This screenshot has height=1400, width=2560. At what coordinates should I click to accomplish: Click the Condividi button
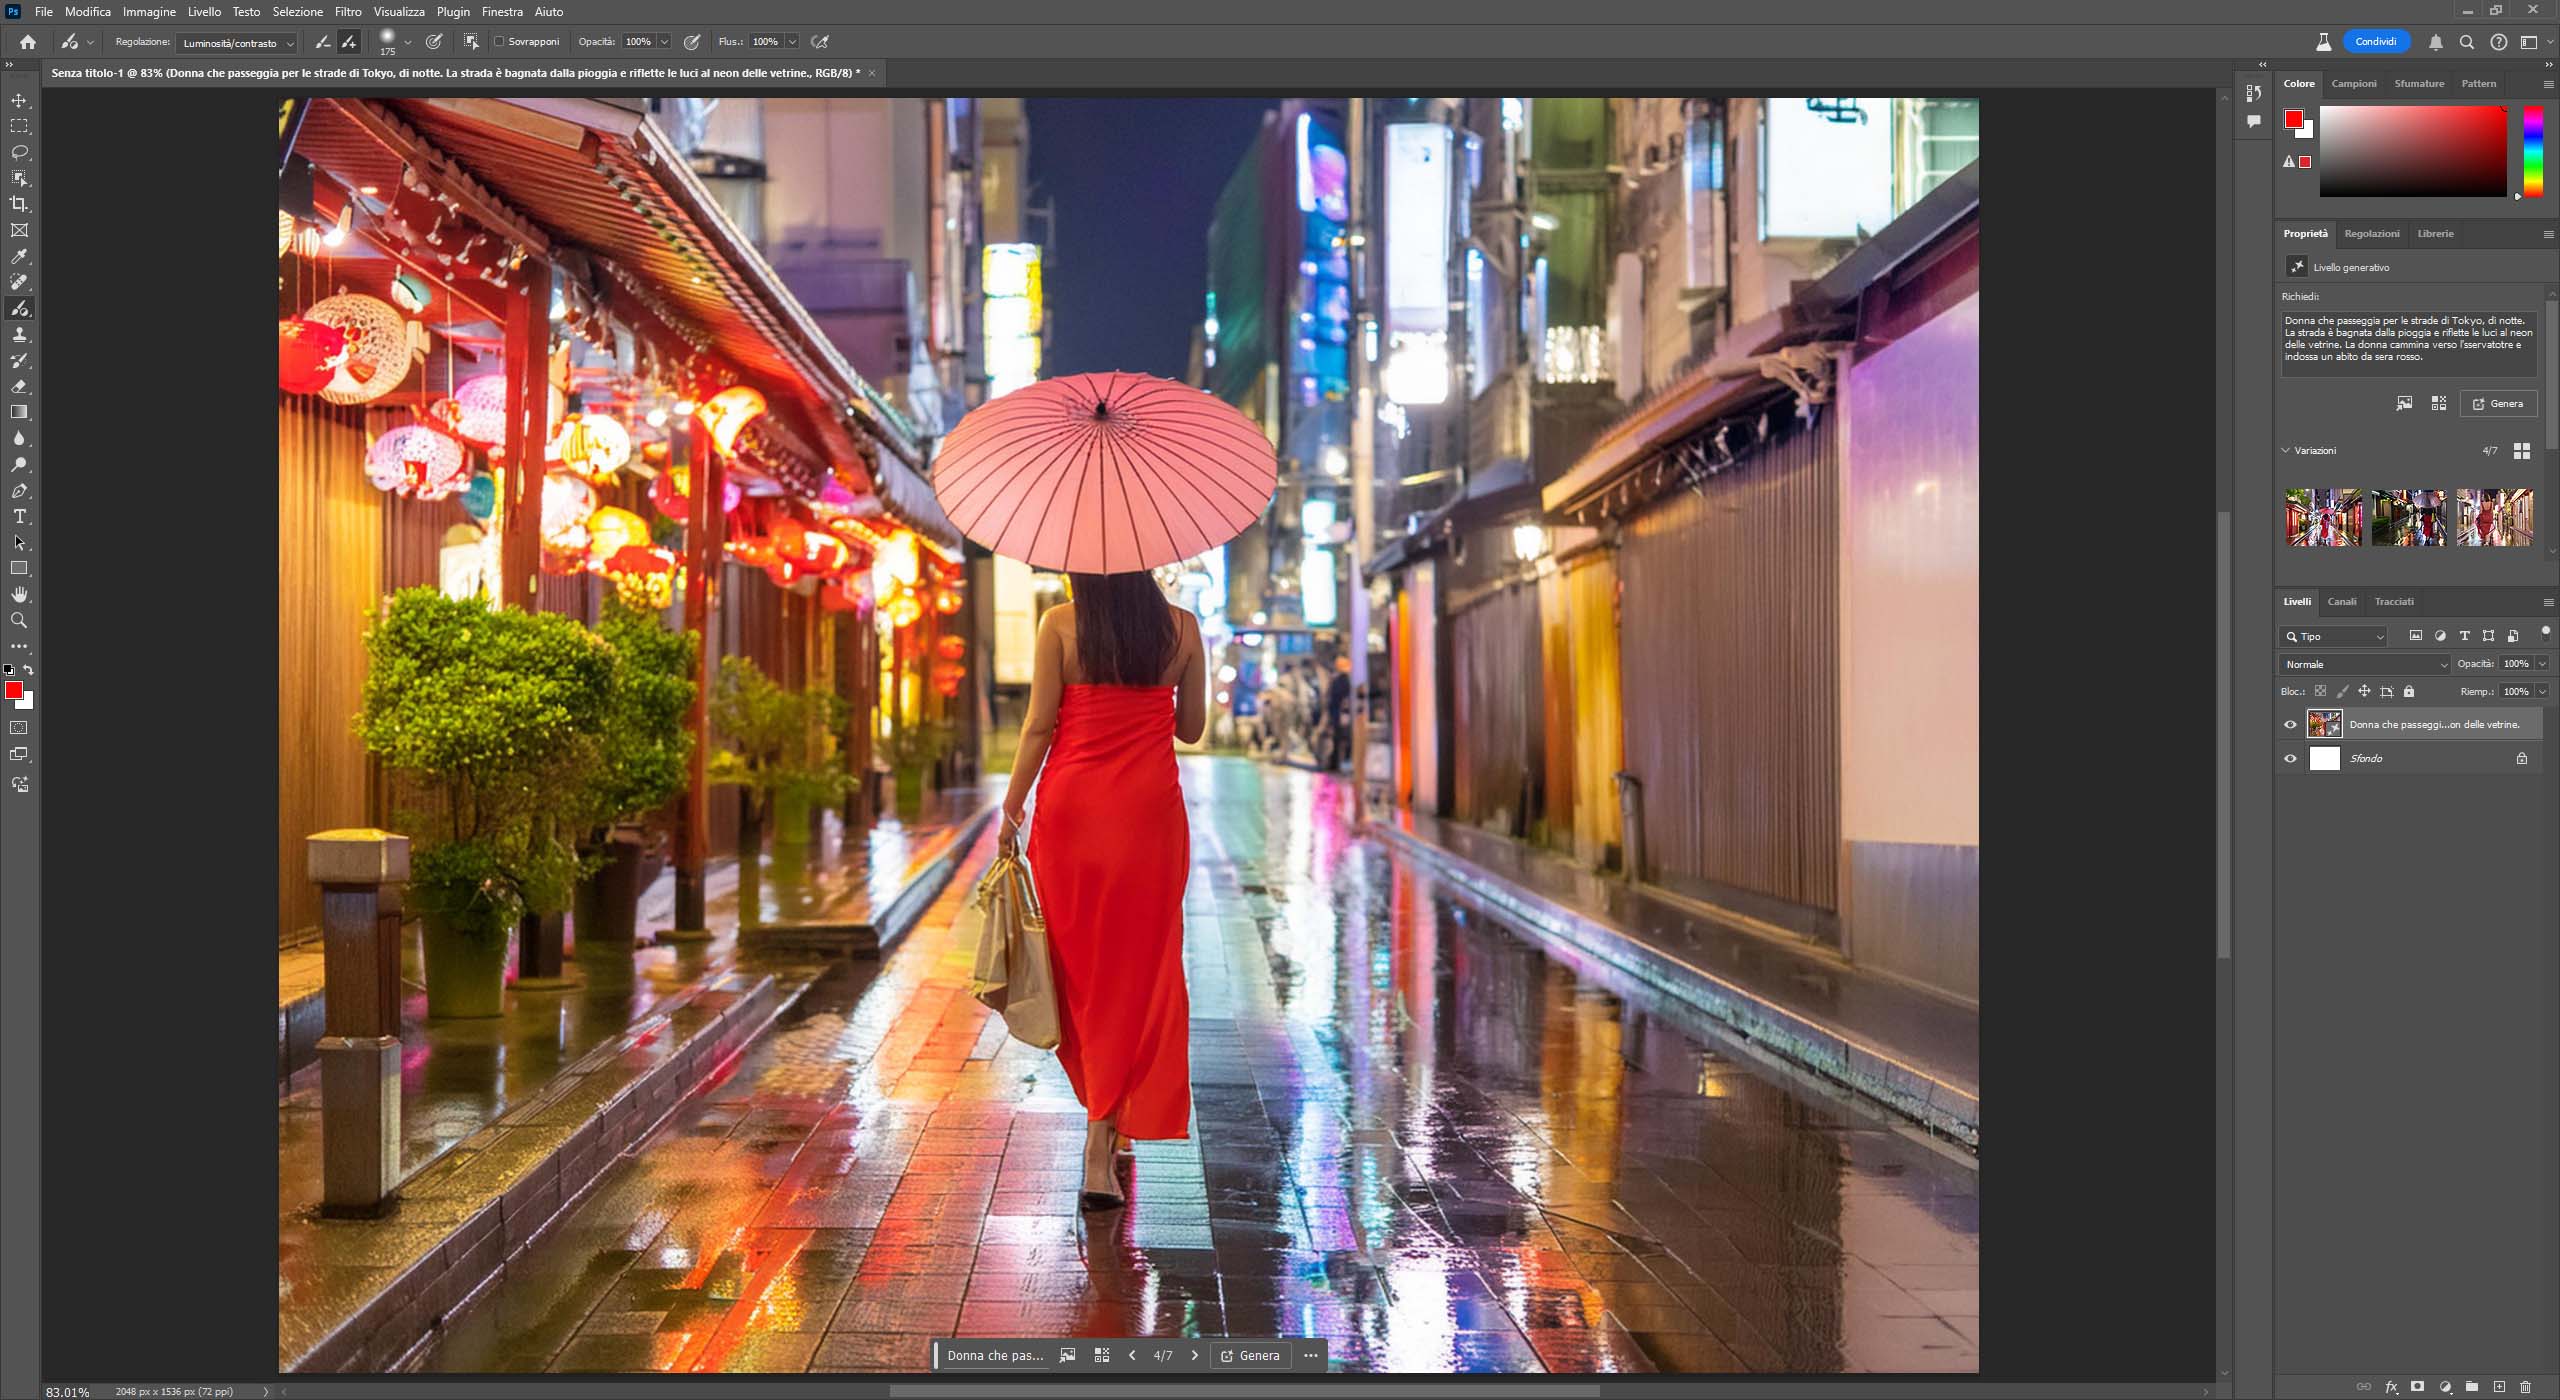[x=2375, y=42]
